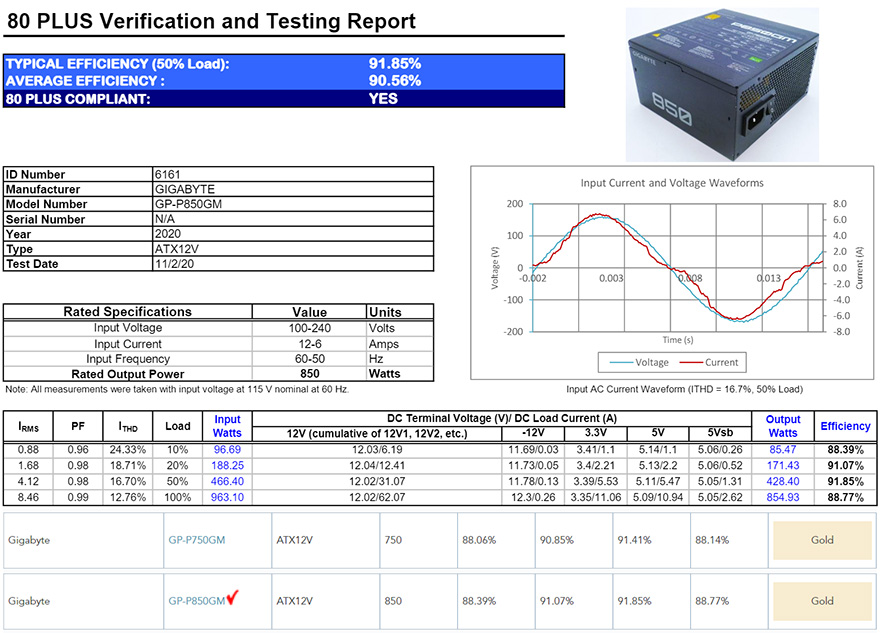Click the 5Vsb reading 5.05/2.62
This screenshot has height=633, width=880.
pyautogui.click(x=720, y=497)
